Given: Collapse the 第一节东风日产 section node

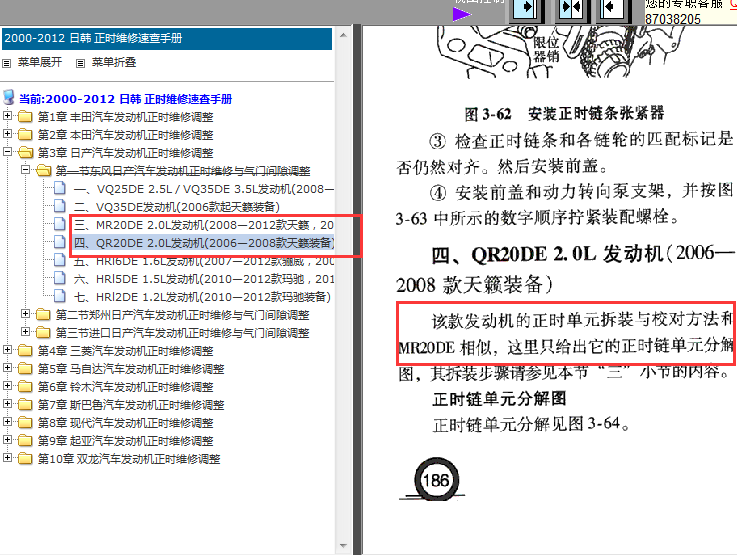Looking at the screenshot, I should pyautogui.click(x=25, y=169).
